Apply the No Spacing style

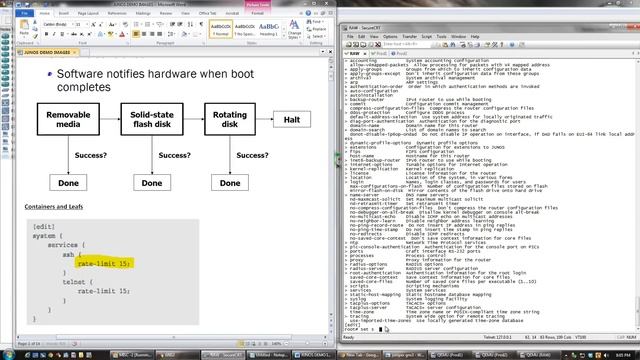click(244, 29)
